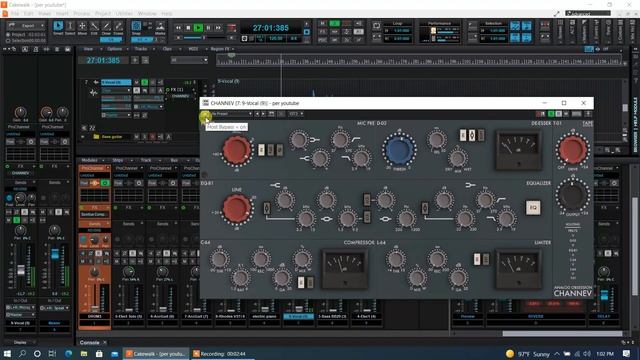640x360 pixels.
Task: Select the Smart tool in Cakewalk toolbar
Action: point(58,26)
